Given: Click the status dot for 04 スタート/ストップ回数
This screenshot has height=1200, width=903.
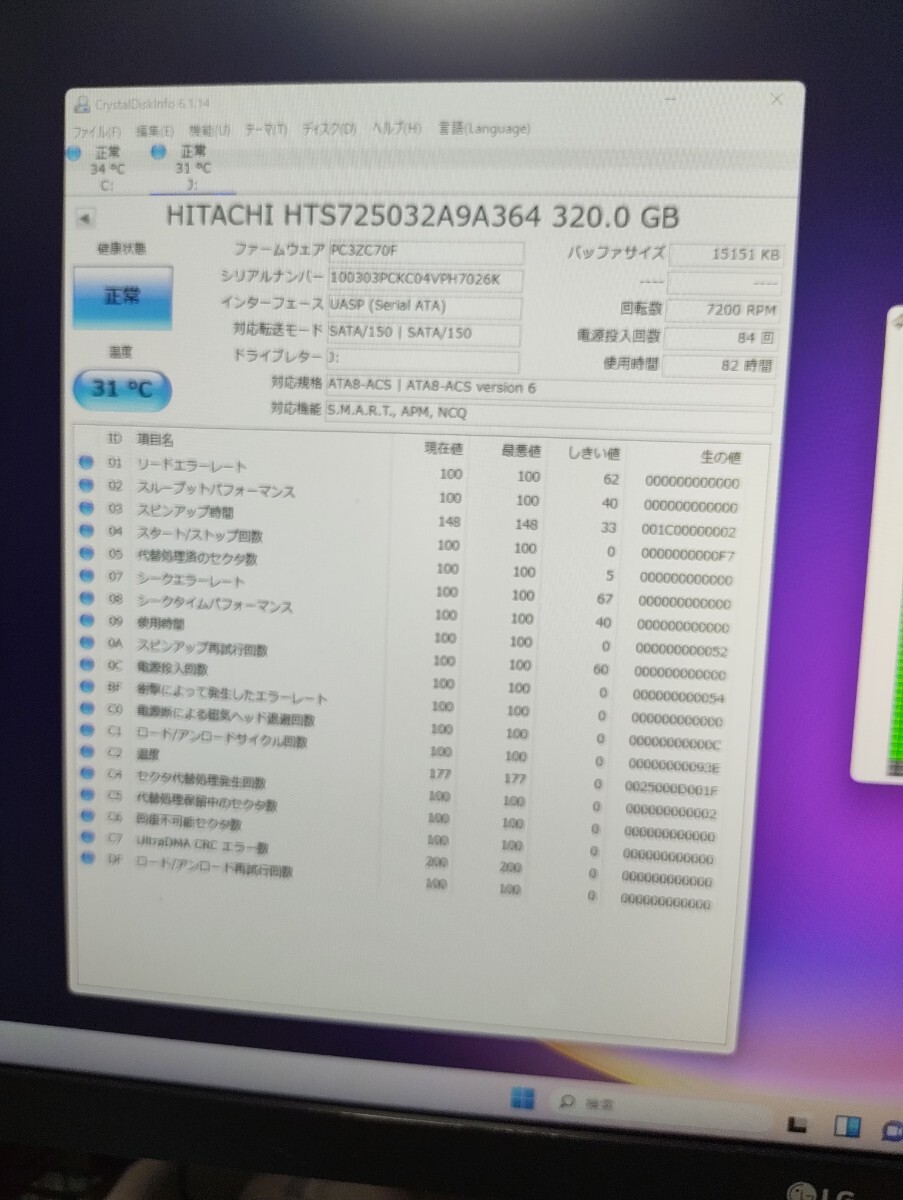Looking at the screenshot, I should coord(86,531).
